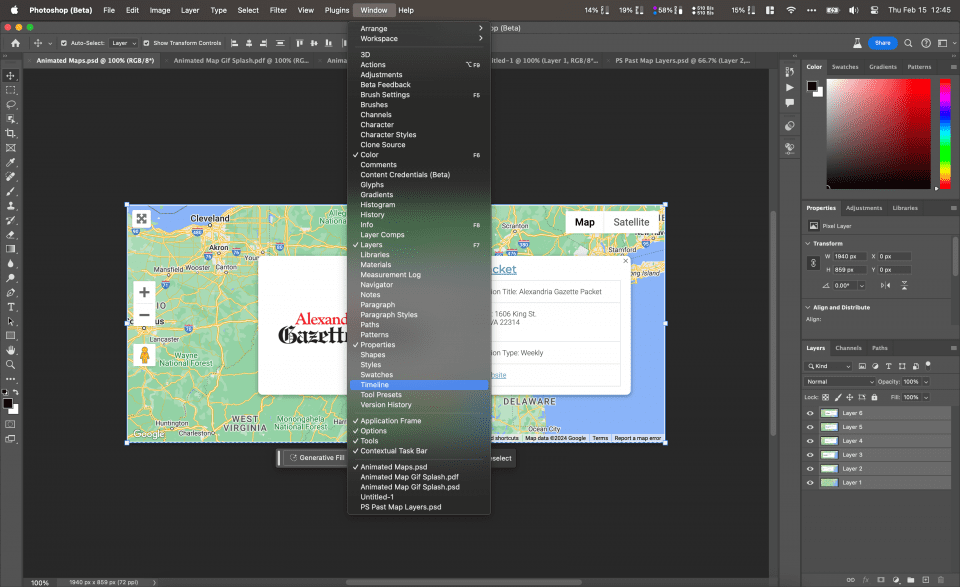Open the Opacity dropdown in Layers panel
960x587 pixels.
[926, 382]
